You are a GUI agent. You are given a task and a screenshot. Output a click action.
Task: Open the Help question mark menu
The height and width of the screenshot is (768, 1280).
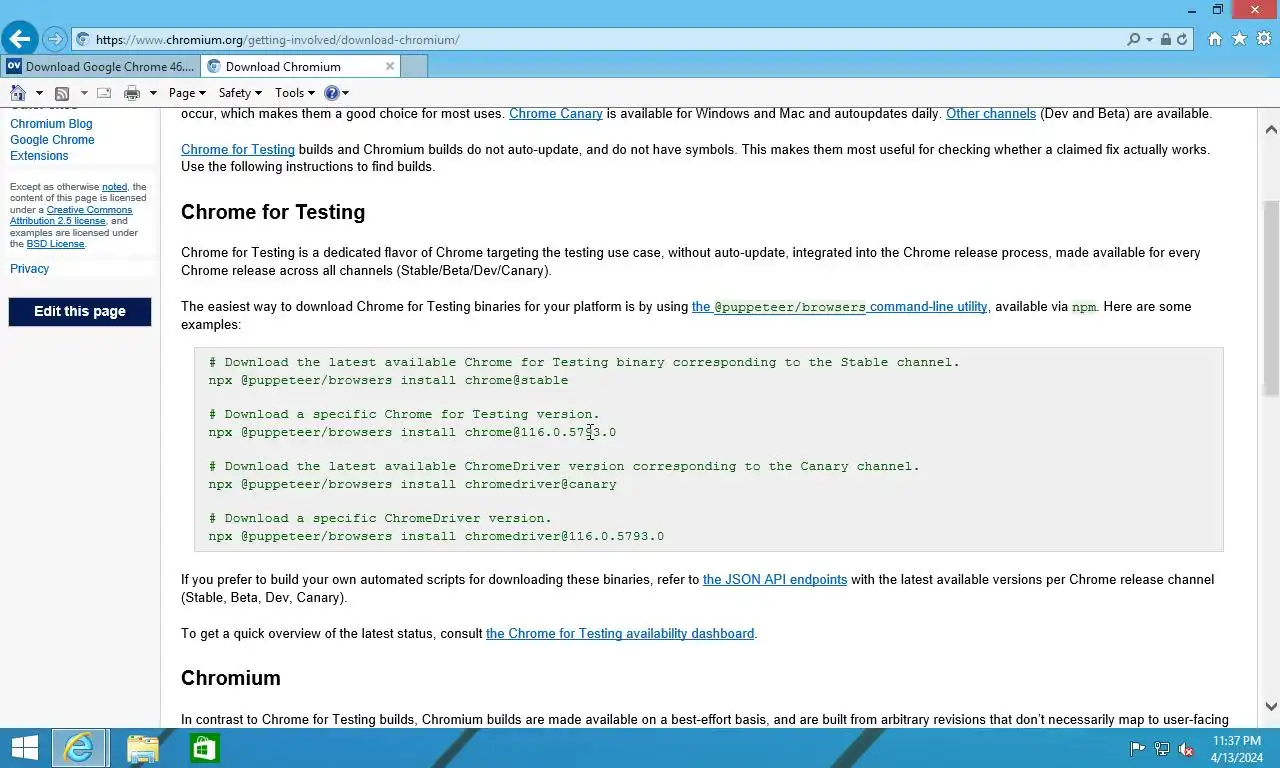click(337, 93)
